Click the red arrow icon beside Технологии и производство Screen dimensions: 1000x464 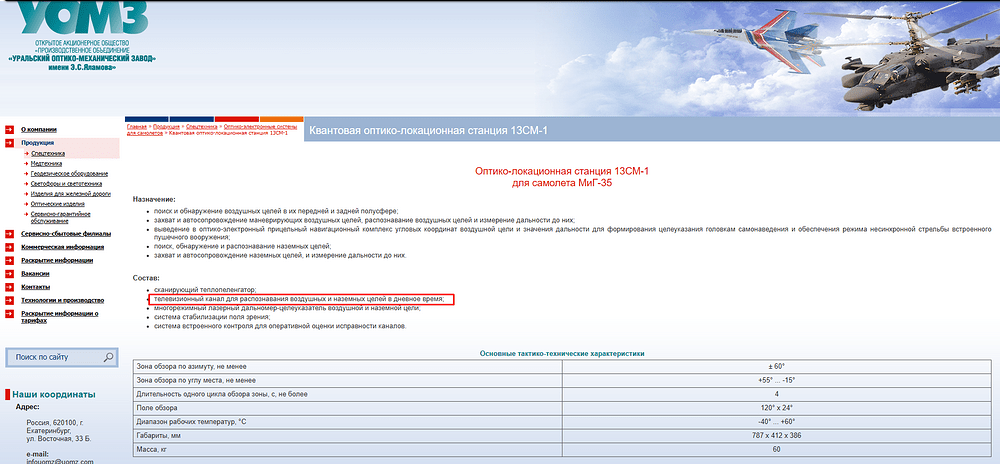(9, 300)
